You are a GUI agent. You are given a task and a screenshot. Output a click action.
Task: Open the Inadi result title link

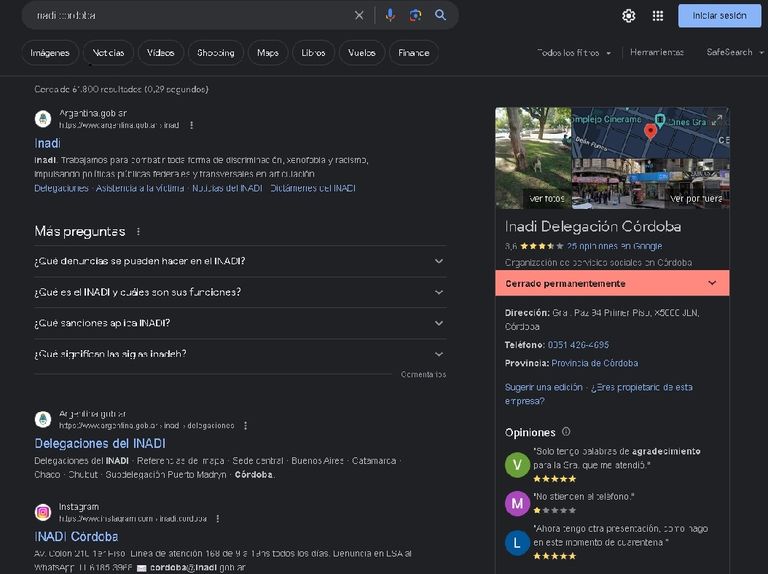tap(48, 143)
